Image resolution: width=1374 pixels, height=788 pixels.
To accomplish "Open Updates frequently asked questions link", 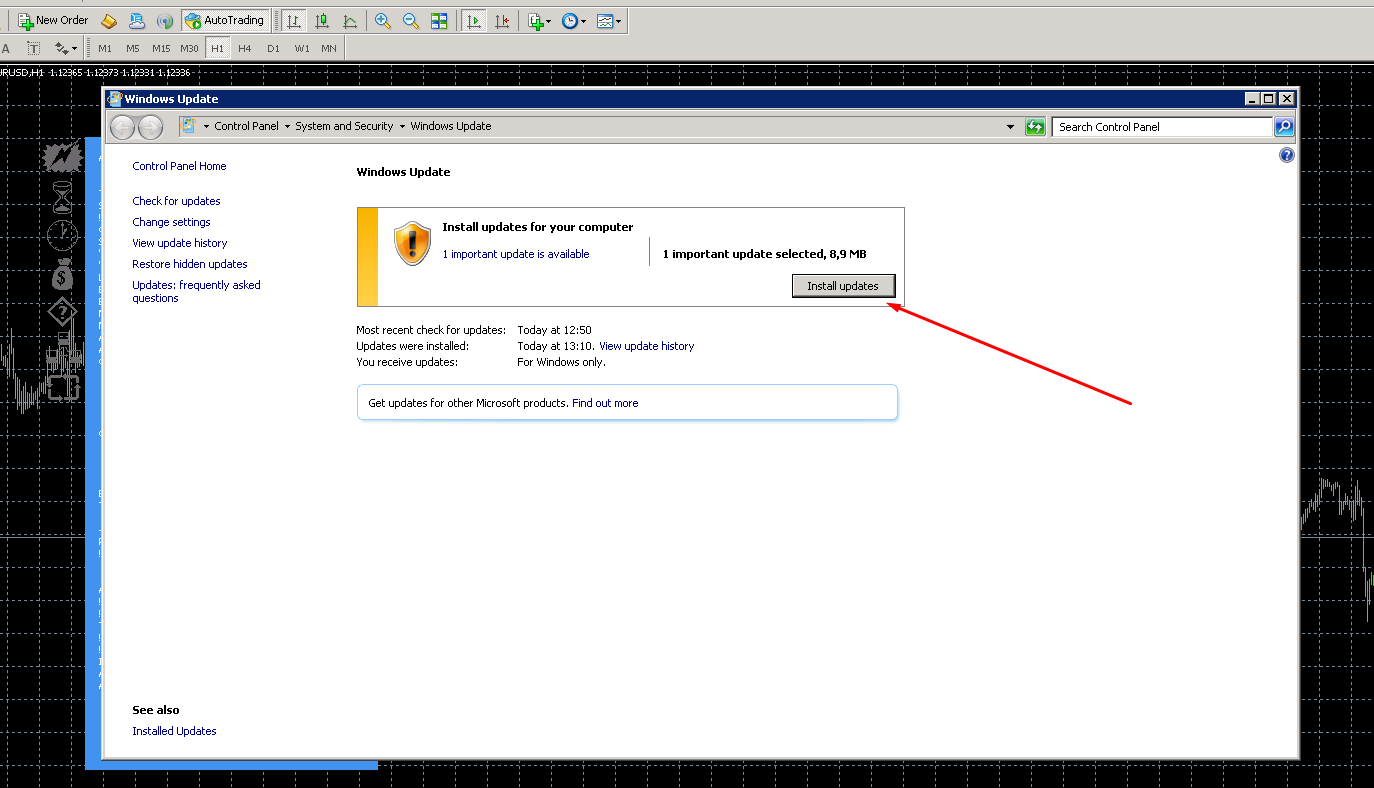I will 196,291.
